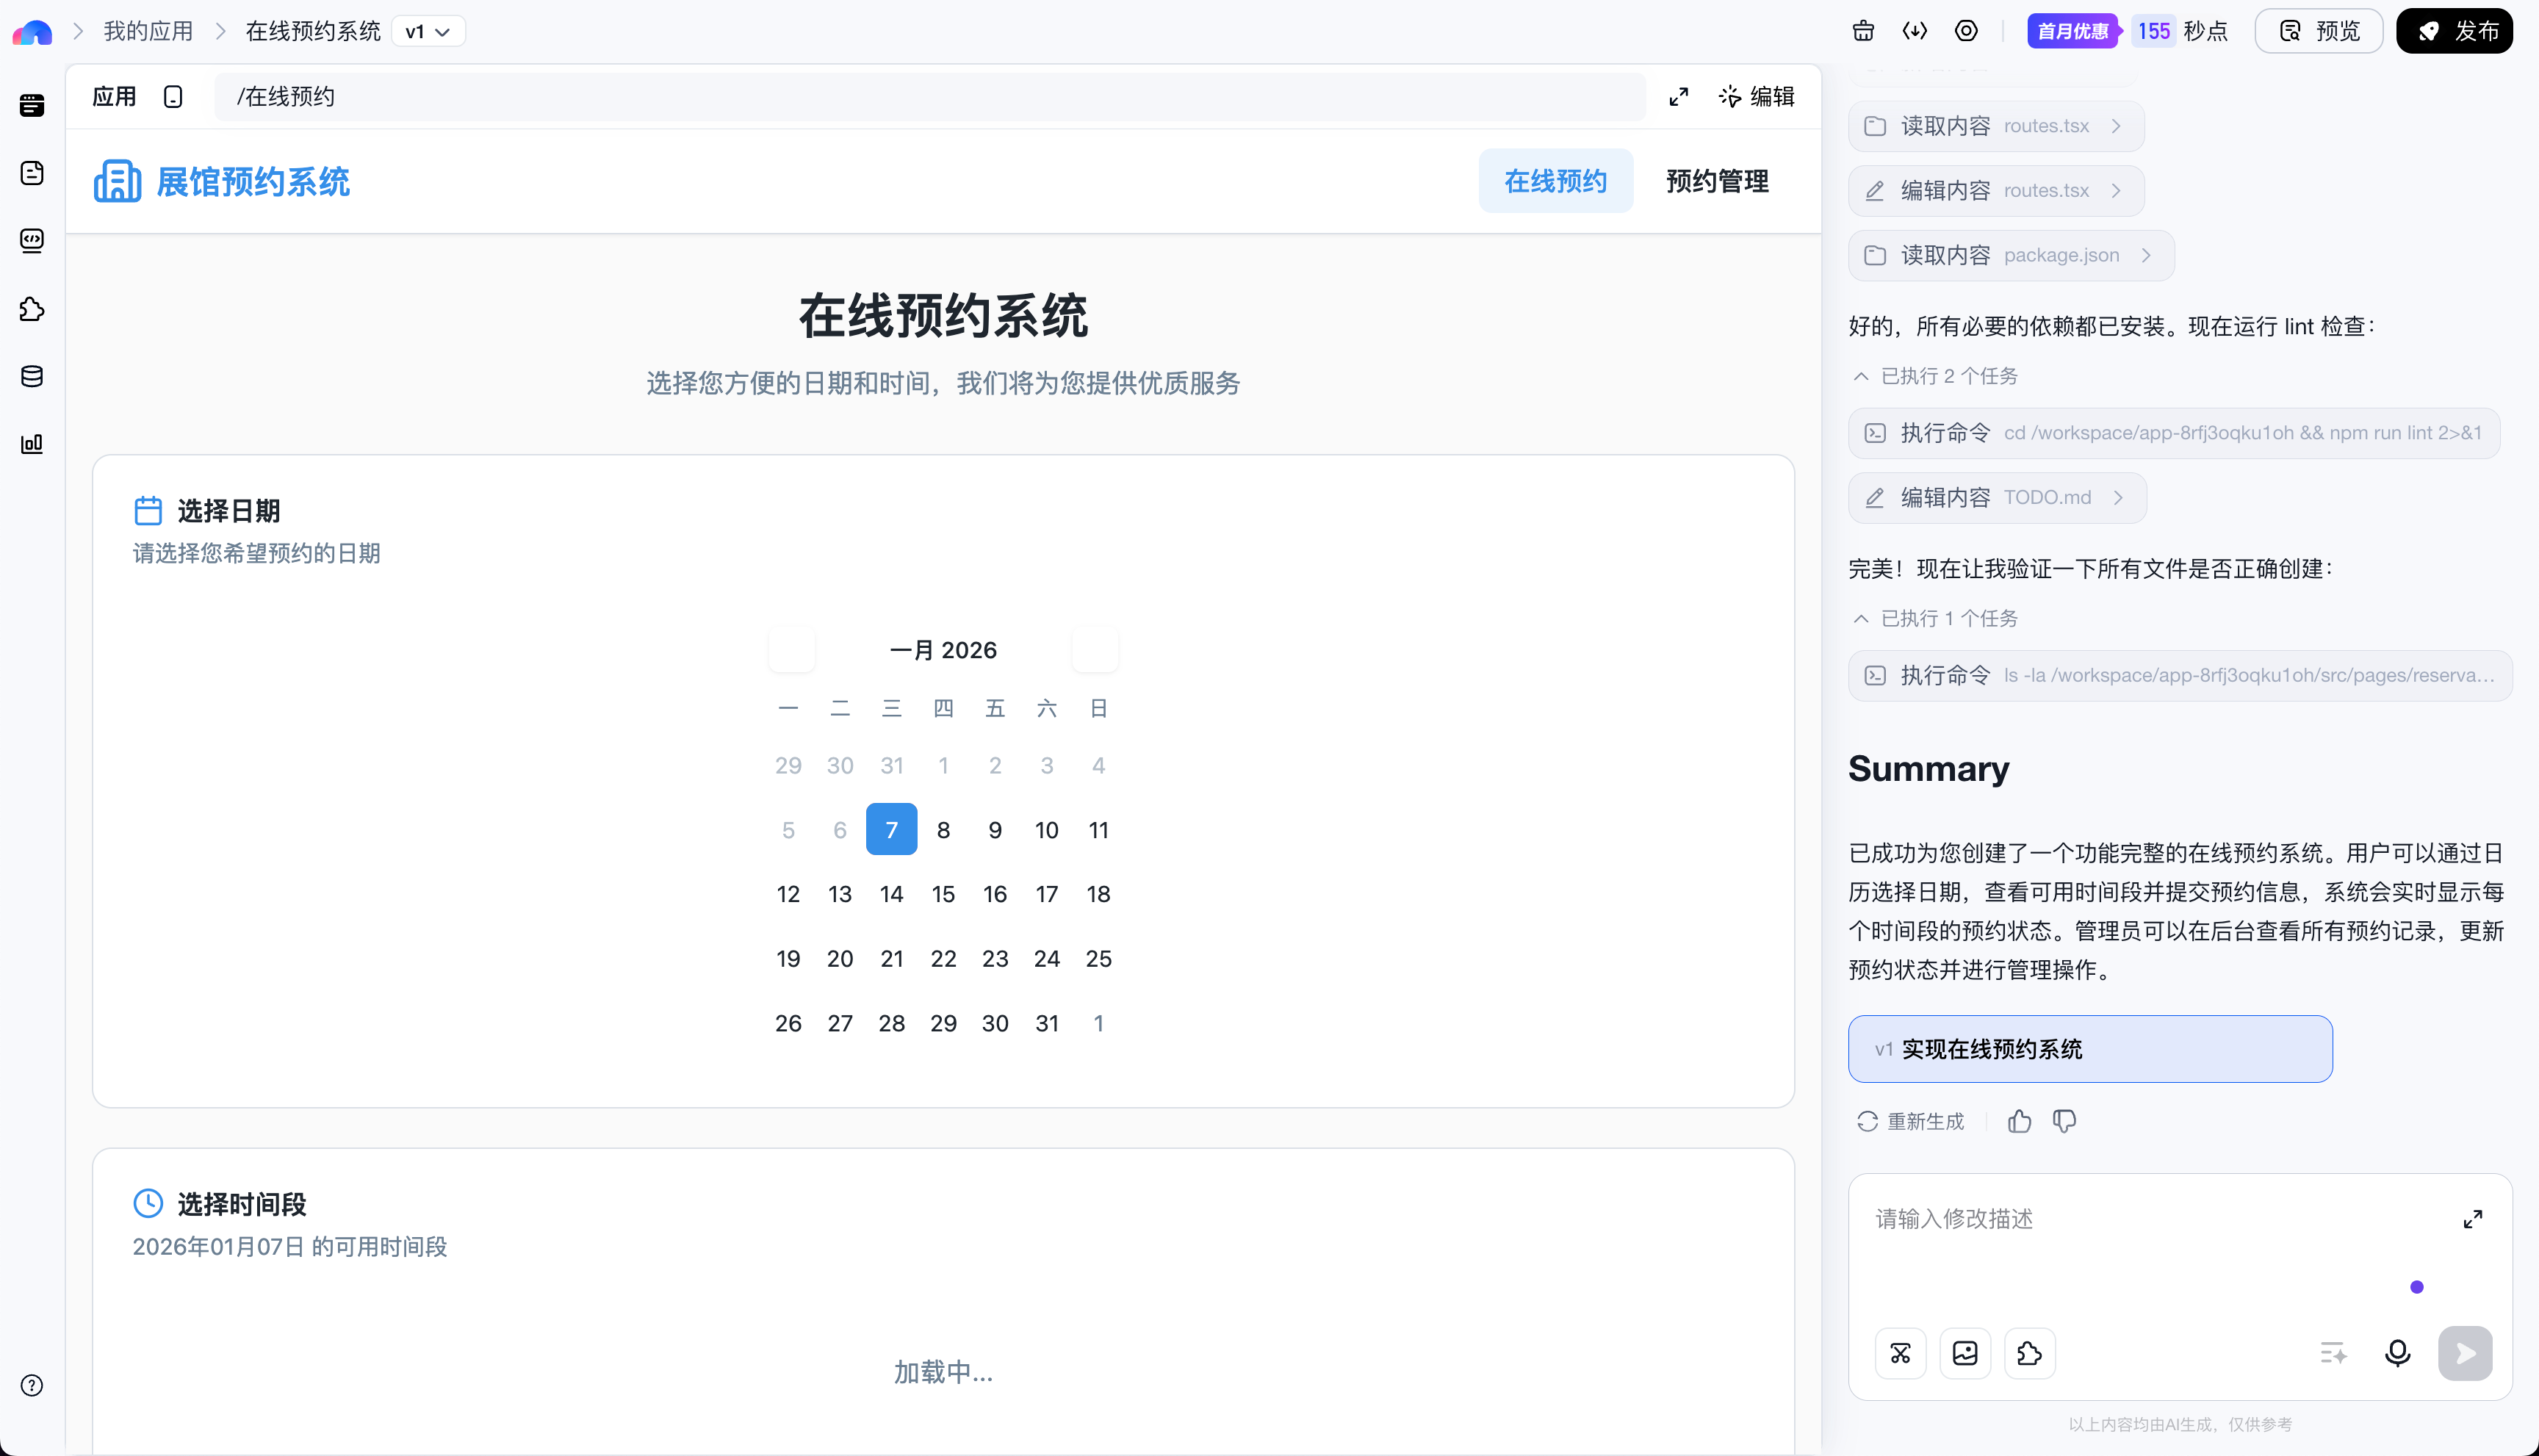
Task: Expand the app preview to fullscreen
Action: coord(1678,96)
